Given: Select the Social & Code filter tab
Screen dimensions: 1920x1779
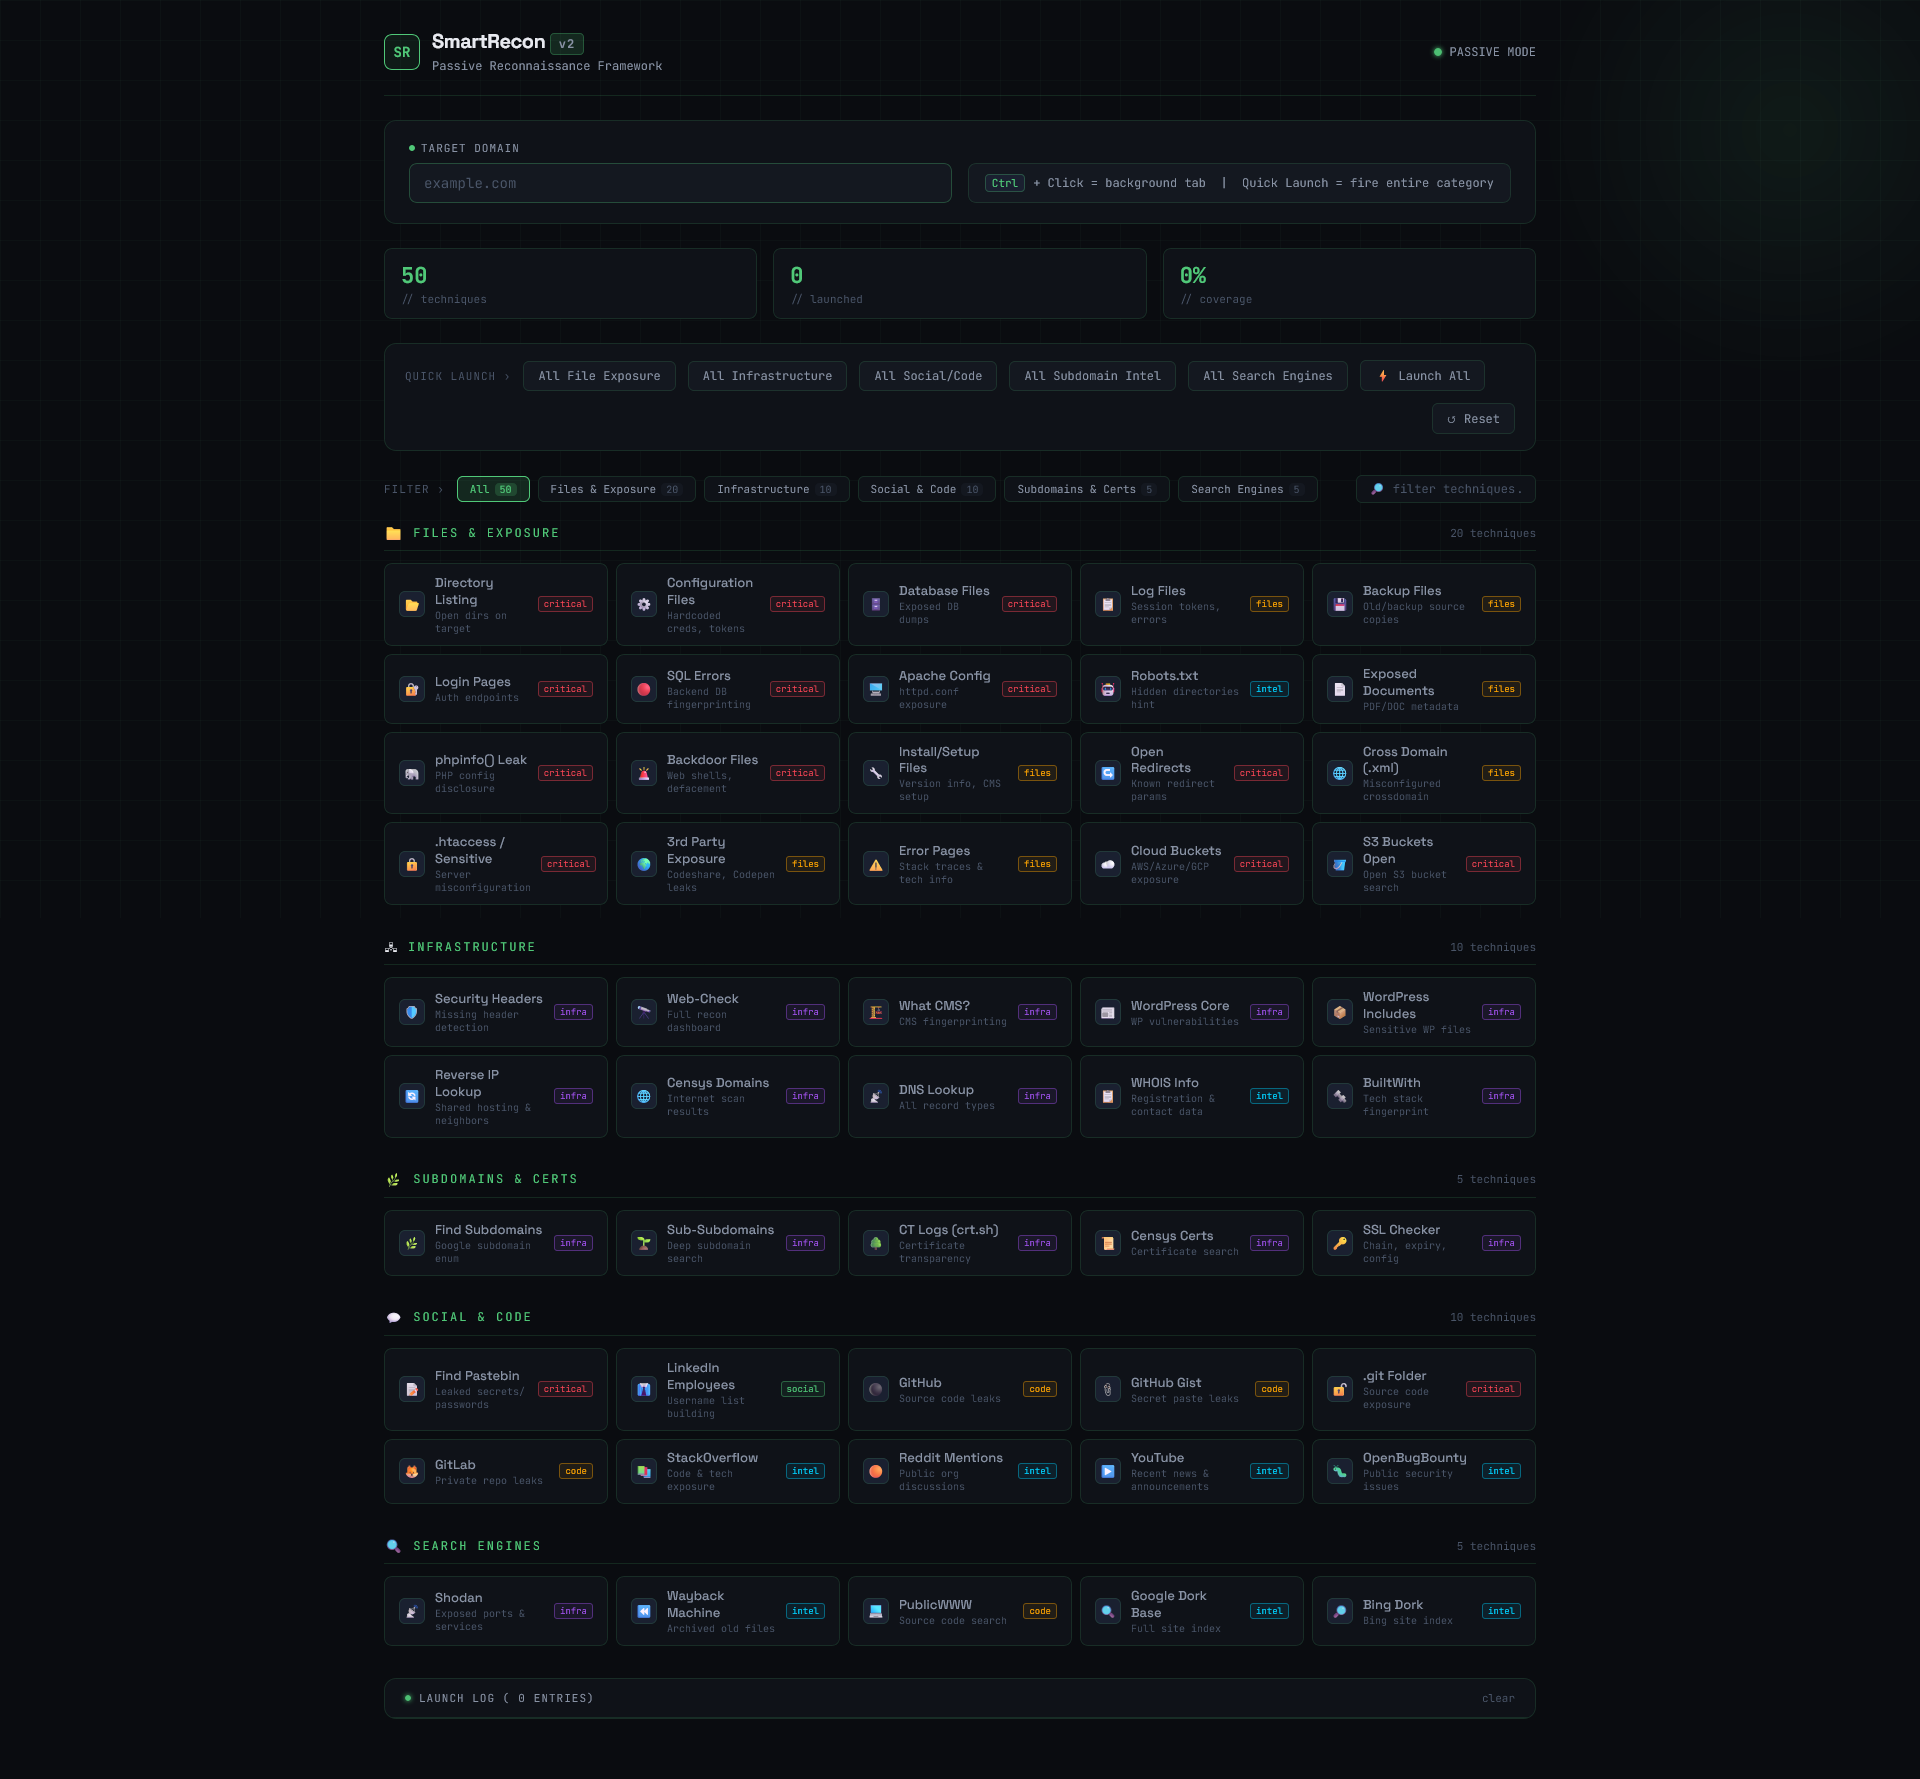Looking at the screenshot, I should (x=926, y=489).
